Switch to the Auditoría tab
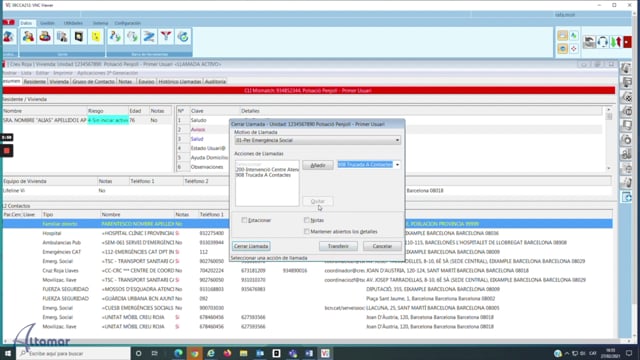Screen dimensions: 640x360 click(216, 82)
